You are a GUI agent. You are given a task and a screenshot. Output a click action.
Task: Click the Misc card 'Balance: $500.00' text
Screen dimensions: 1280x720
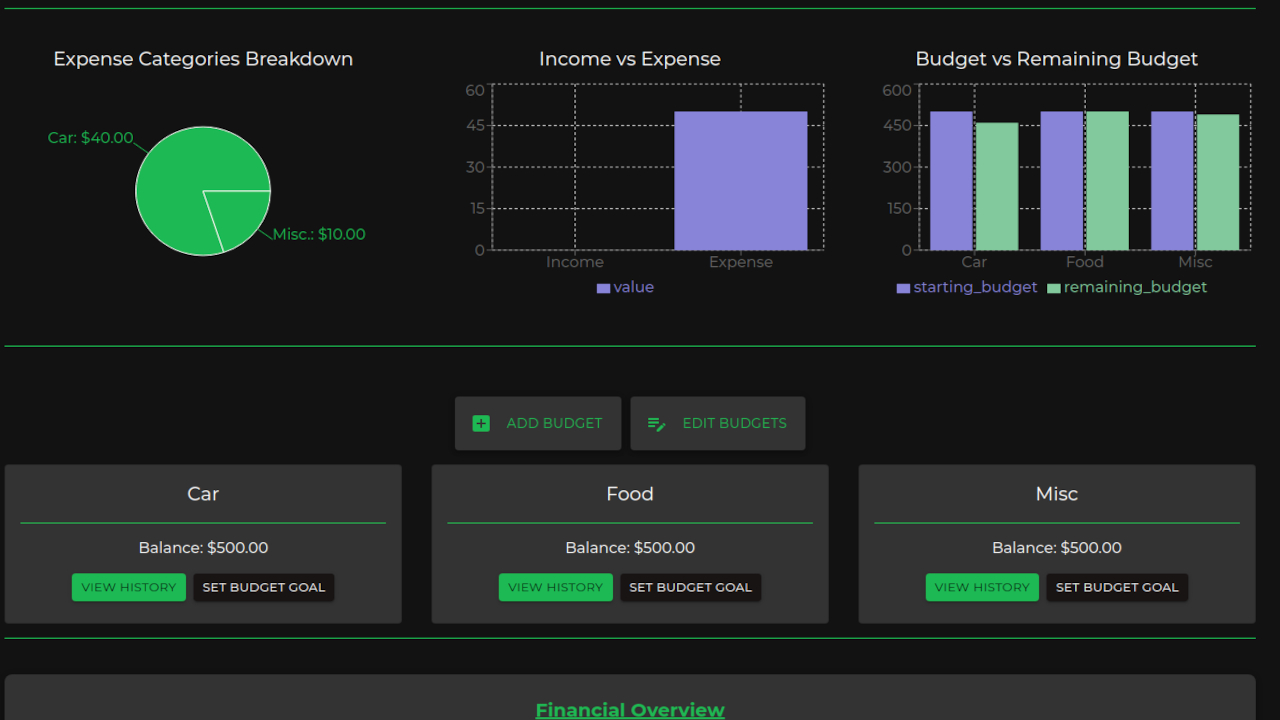pos(1057,548)
